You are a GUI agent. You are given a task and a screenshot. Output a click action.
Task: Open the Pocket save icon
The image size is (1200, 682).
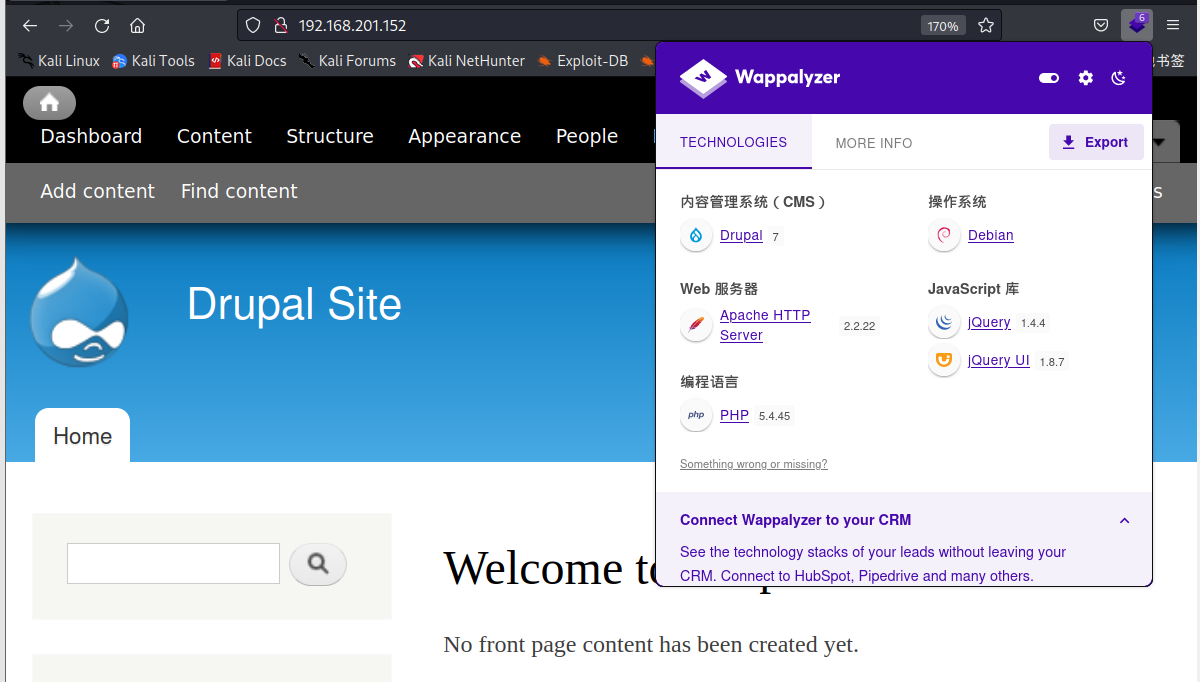point(1100,26)
